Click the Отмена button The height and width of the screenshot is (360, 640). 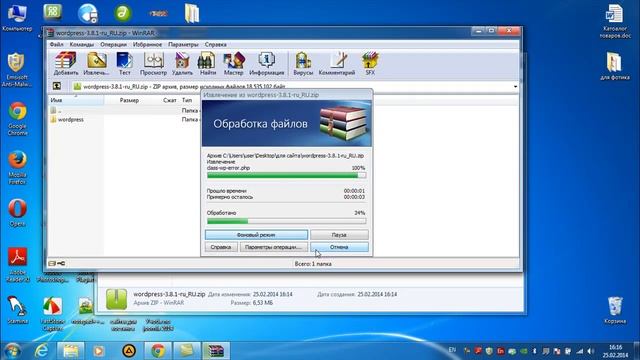pyautogui.click(x=339, y=247)
